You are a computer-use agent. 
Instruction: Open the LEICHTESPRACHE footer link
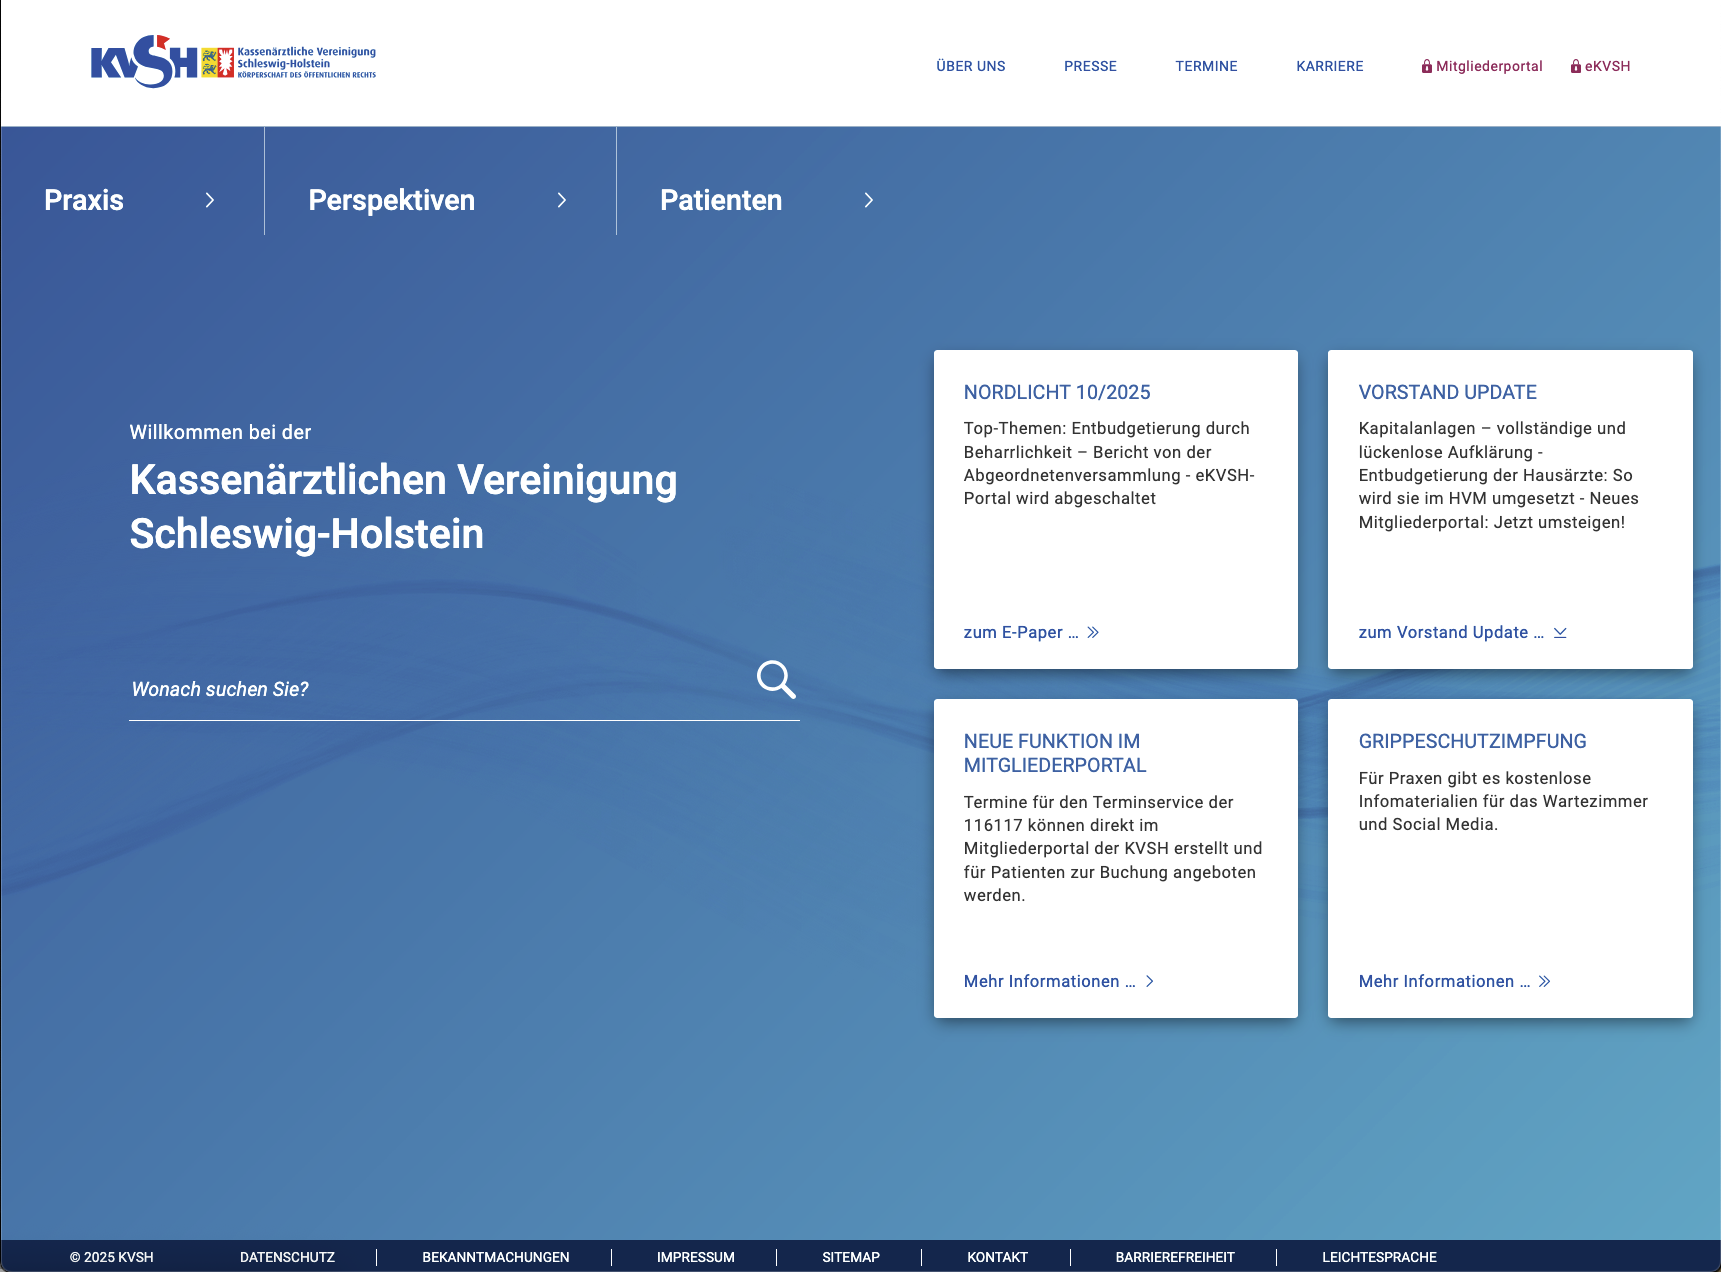tap(1379, 1258)
